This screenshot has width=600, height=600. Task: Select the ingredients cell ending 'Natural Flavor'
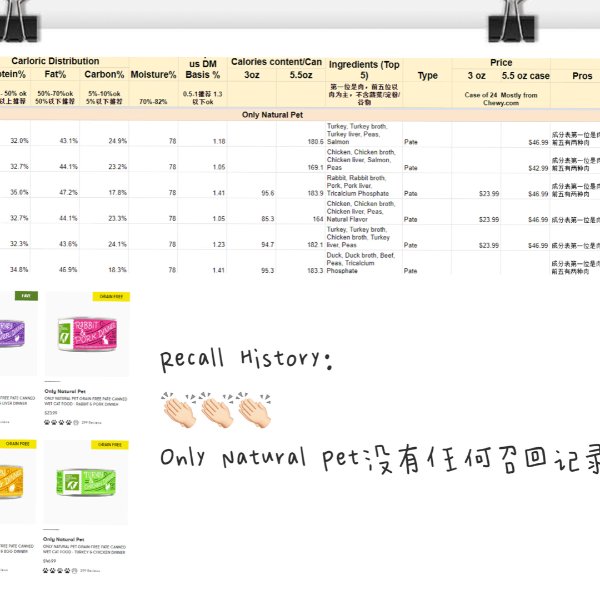tap(364, 211)
